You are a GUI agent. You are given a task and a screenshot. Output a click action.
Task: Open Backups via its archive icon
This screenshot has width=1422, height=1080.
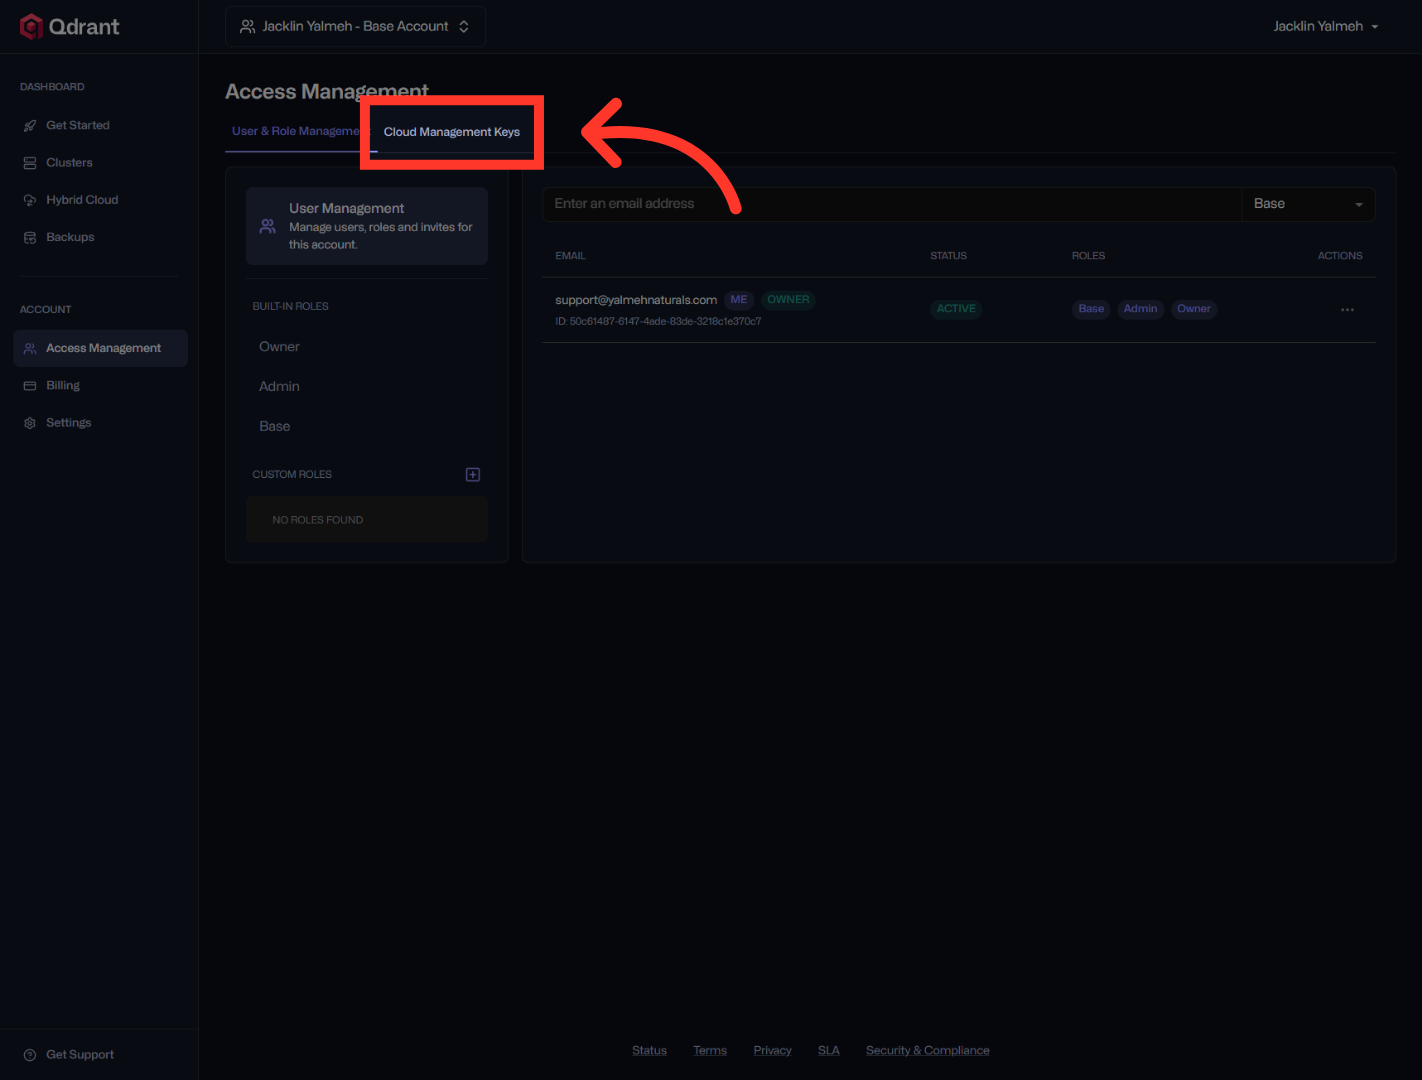click(x=30, y=238)
